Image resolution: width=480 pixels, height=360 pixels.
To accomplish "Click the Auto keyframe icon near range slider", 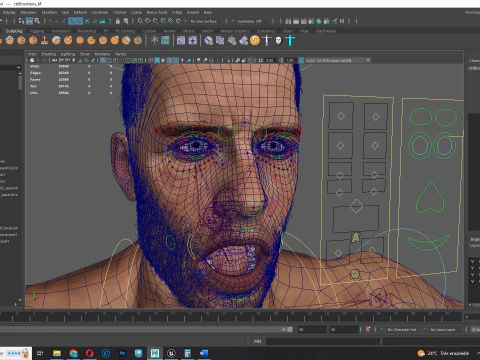I will coord(368,329).
